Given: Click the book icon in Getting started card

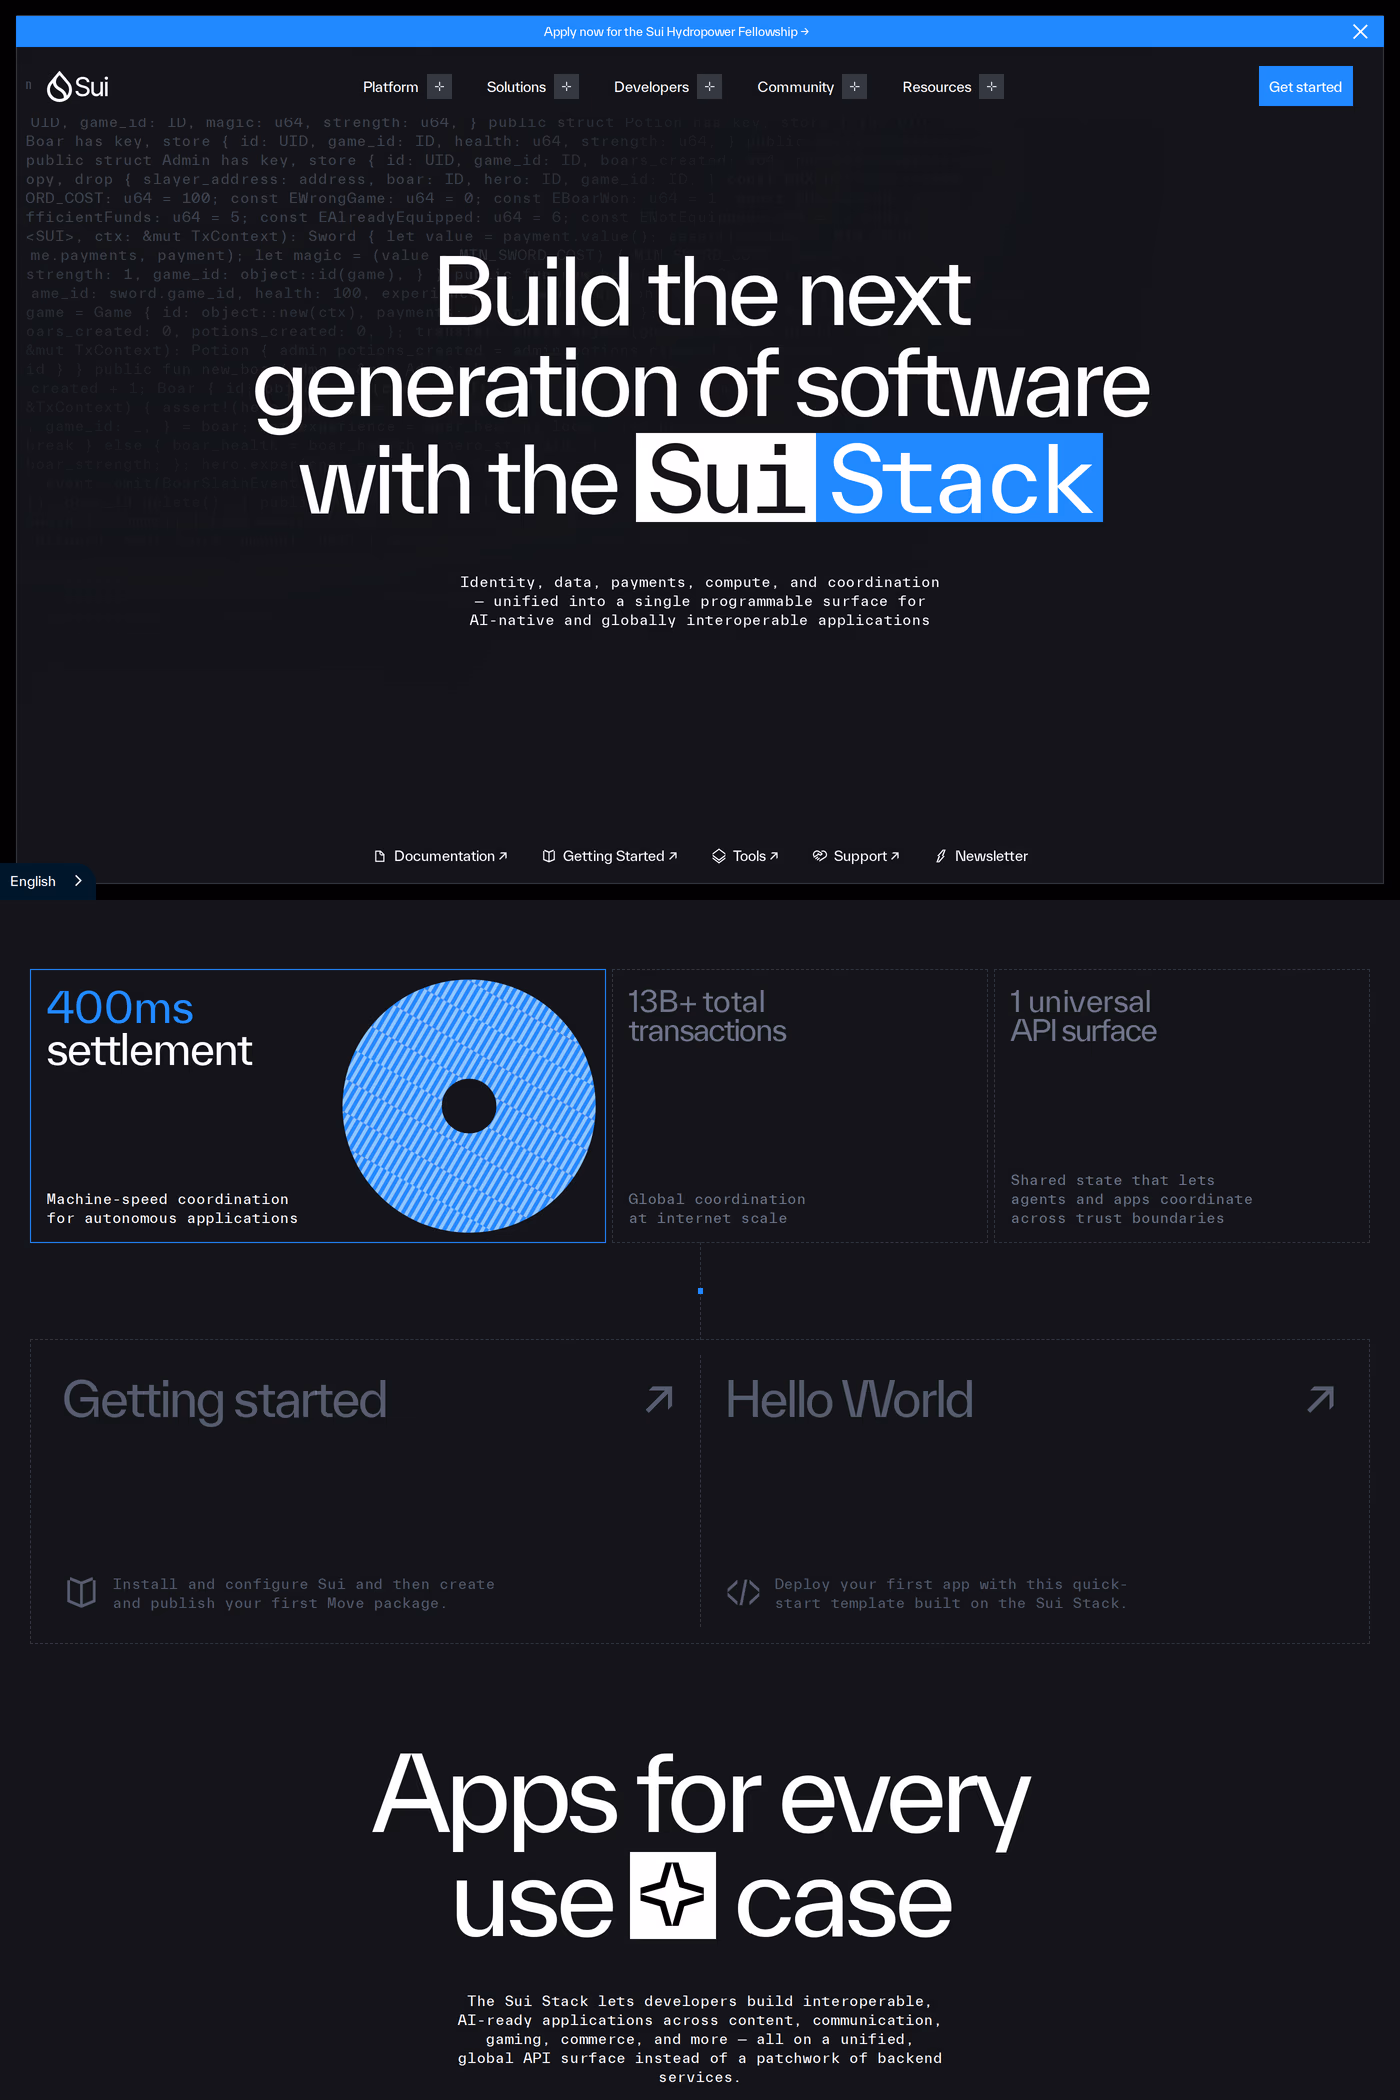Looking at the screenshot, I should [81, 1592].
